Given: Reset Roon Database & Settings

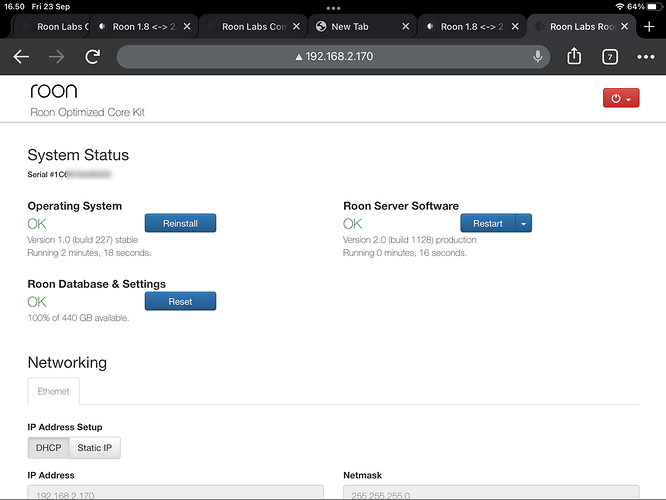Looking at the screenshot, I should [x=181, y=302].
